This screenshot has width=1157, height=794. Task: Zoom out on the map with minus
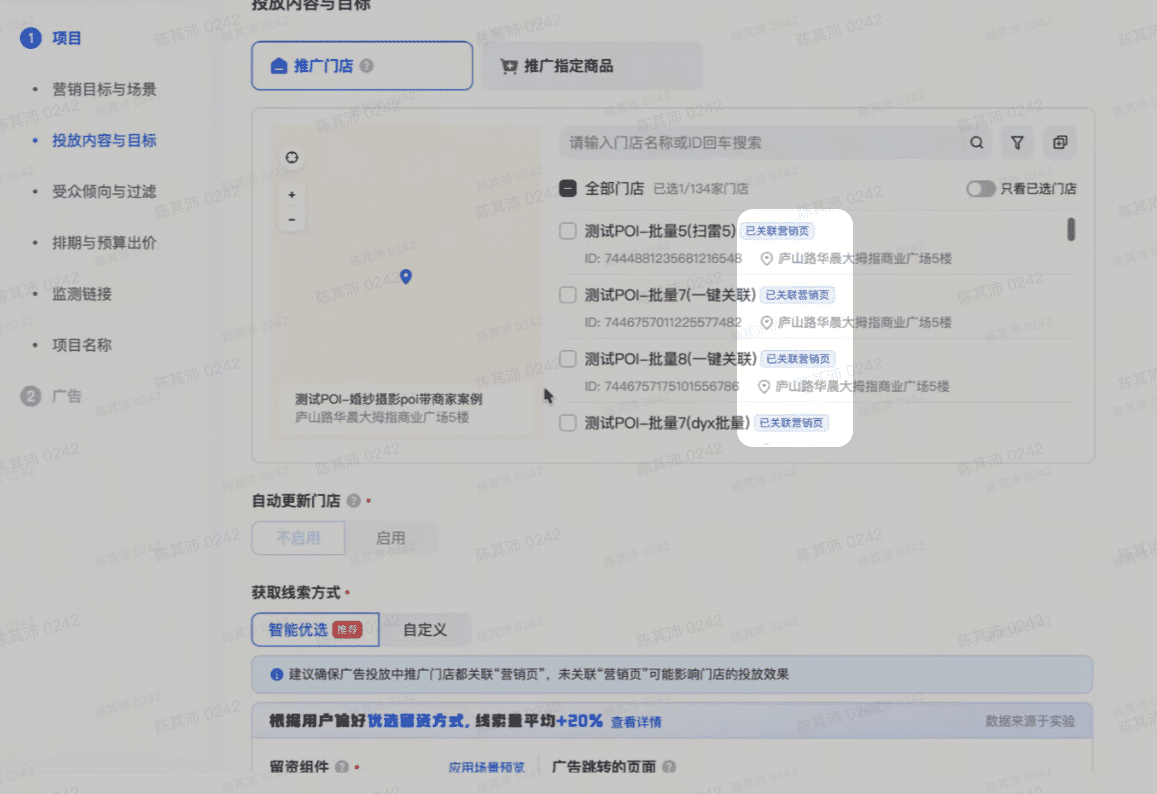[x=291, y=219]
